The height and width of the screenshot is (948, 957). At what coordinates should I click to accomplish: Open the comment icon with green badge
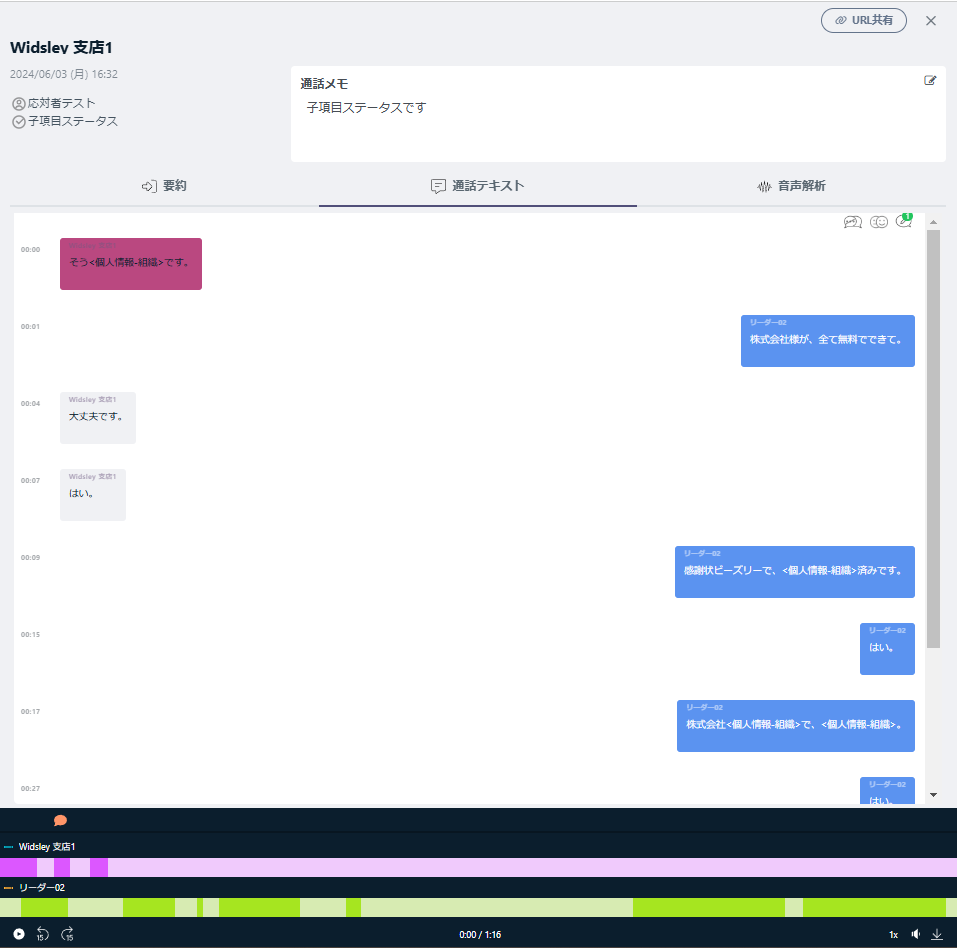(x=904, y=222)
